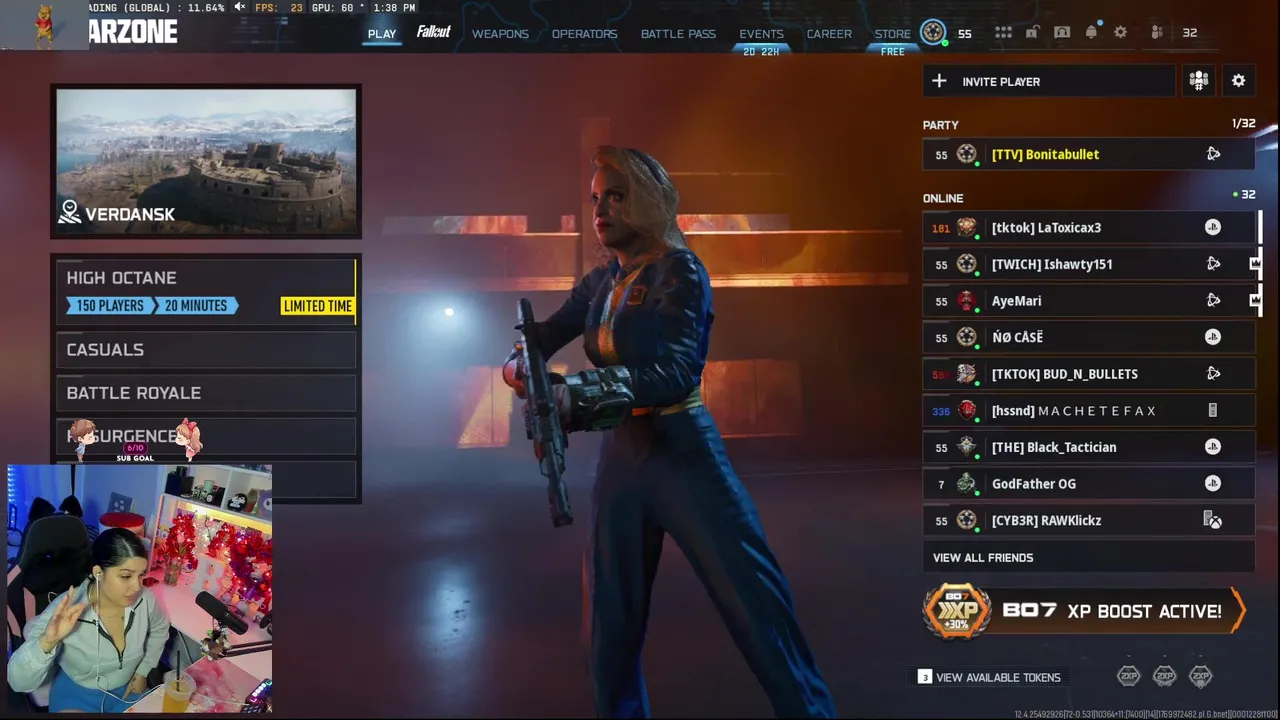Click crown icon on Ishawty151 row

1255,264
